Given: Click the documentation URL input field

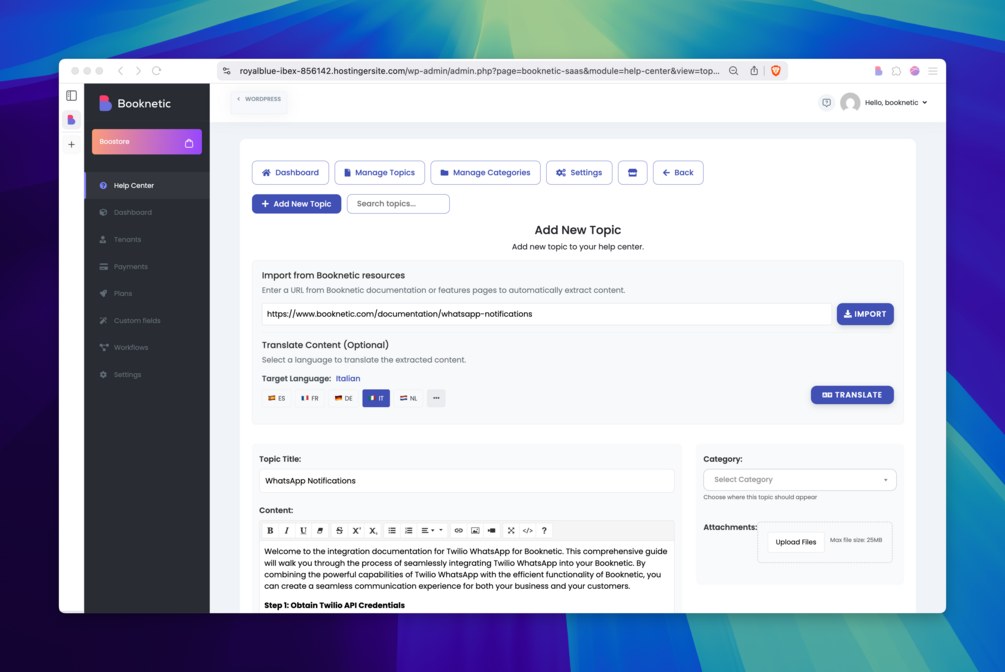Looking at the screenshot, I should pos(546,314).
